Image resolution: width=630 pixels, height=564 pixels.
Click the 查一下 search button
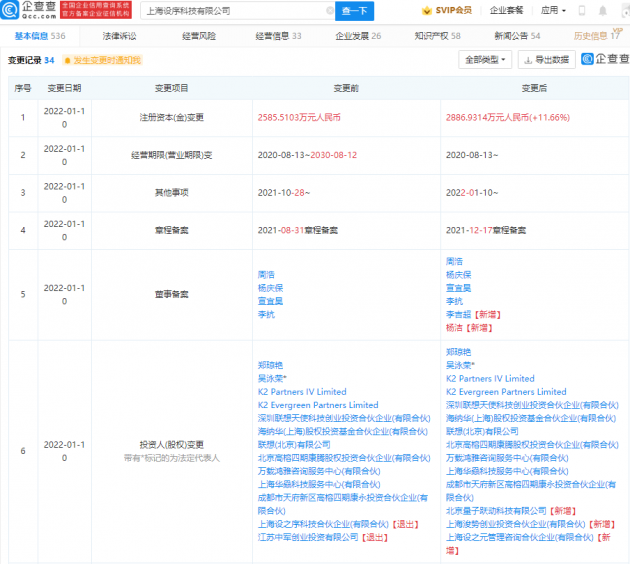pyautogui.click(x=354, y=11)
